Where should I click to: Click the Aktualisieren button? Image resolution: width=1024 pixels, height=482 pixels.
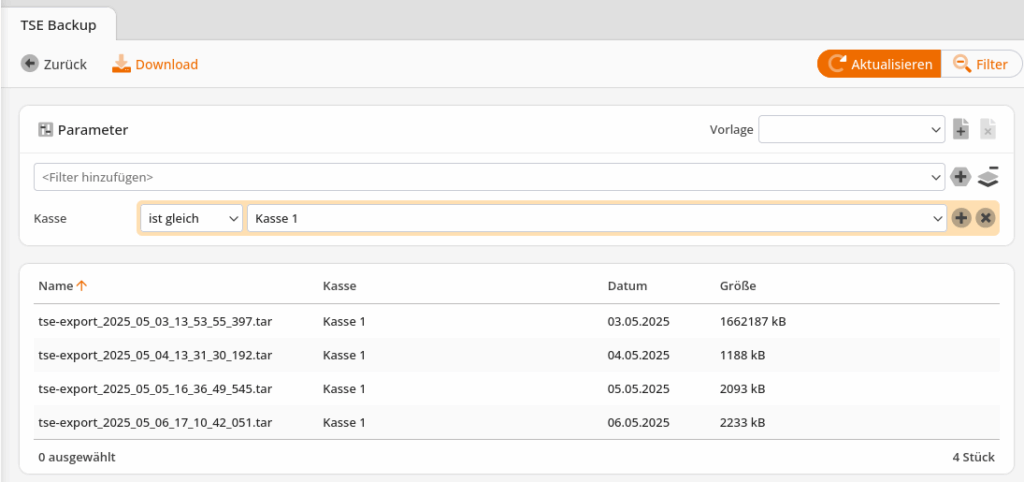(x=879, y=64)
